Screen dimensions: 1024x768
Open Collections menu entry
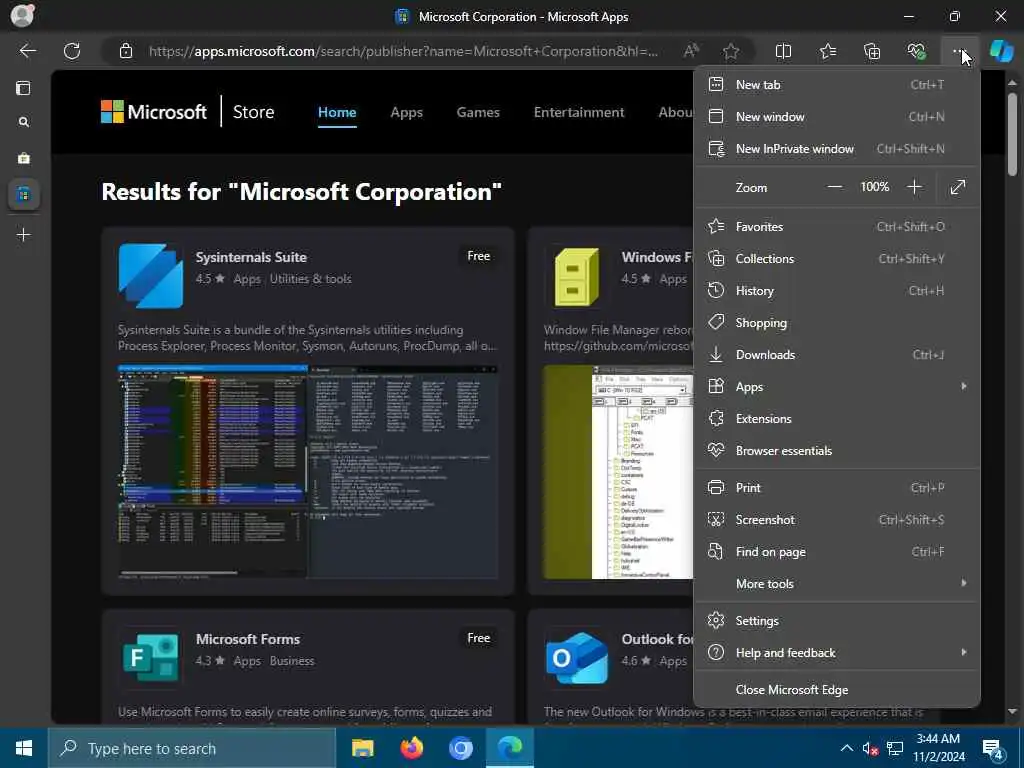[x=837, y=259]
